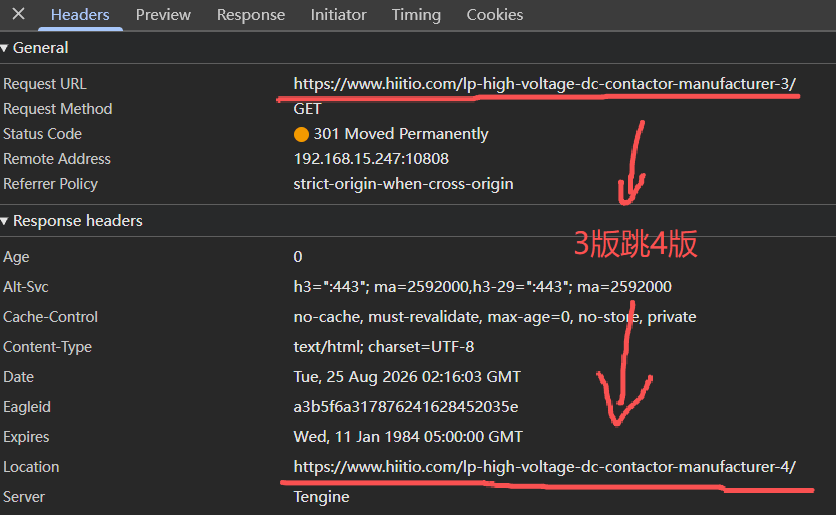Open the Timing tab
This screenshot has width=836, height=515.
coord(416,15)
